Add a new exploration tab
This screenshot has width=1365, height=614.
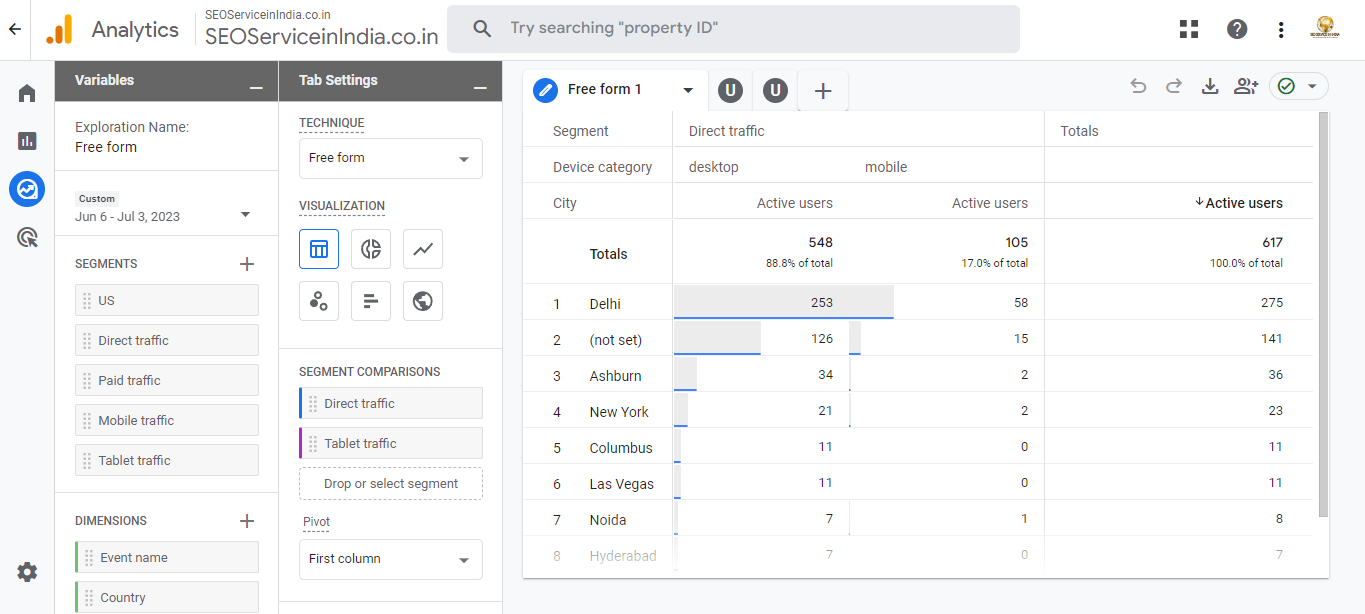(823, 91)
